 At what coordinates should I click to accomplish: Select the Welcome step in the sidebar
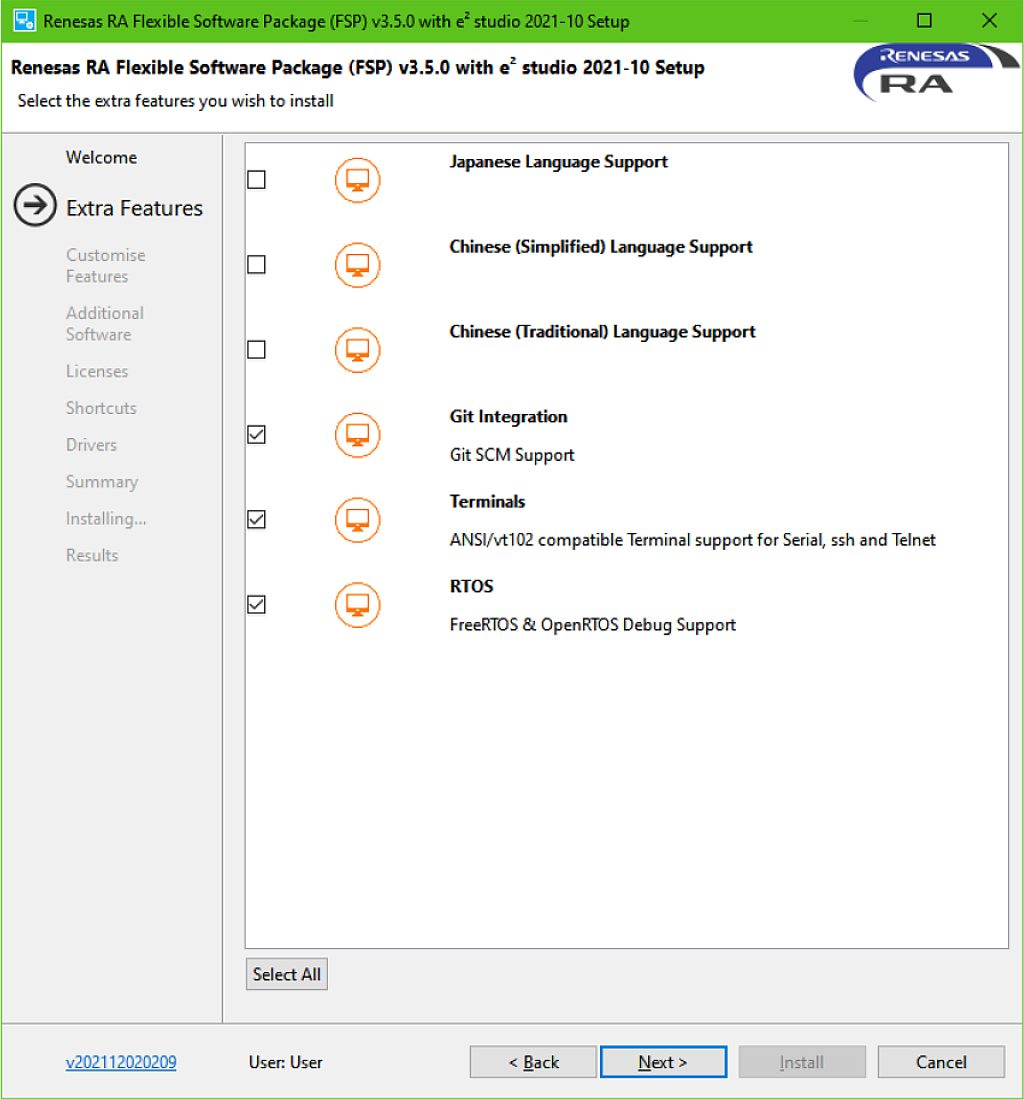coord(101,157)
